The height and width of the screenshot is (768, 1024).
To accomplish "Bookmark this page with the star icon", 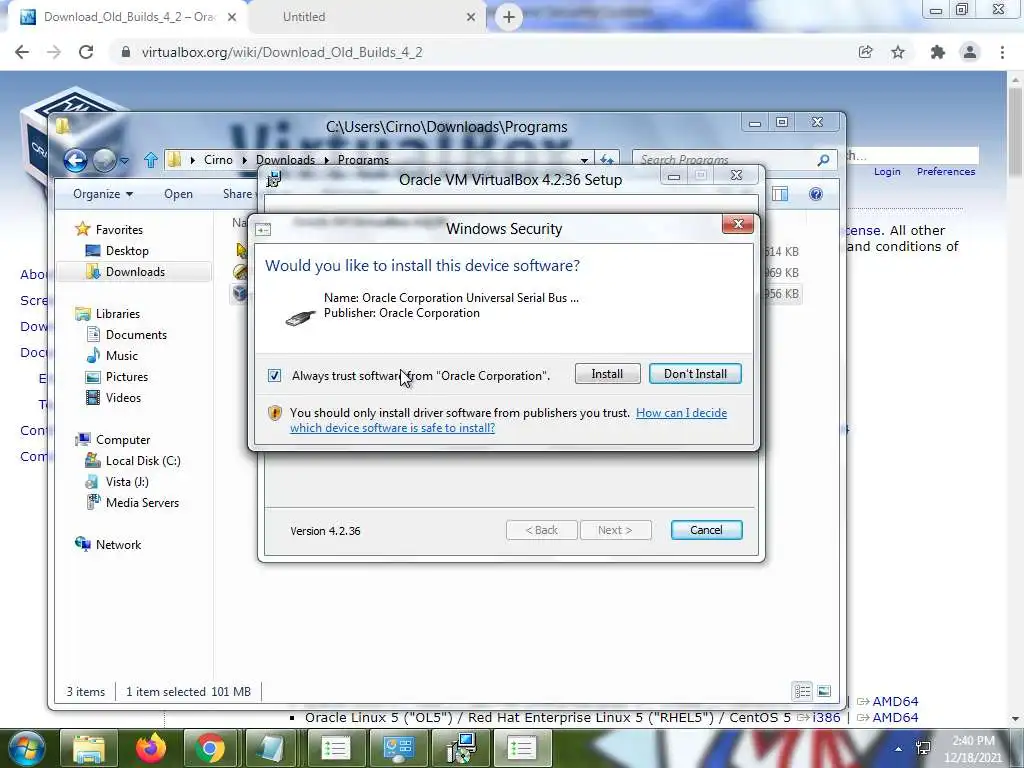I will [898, 52].
